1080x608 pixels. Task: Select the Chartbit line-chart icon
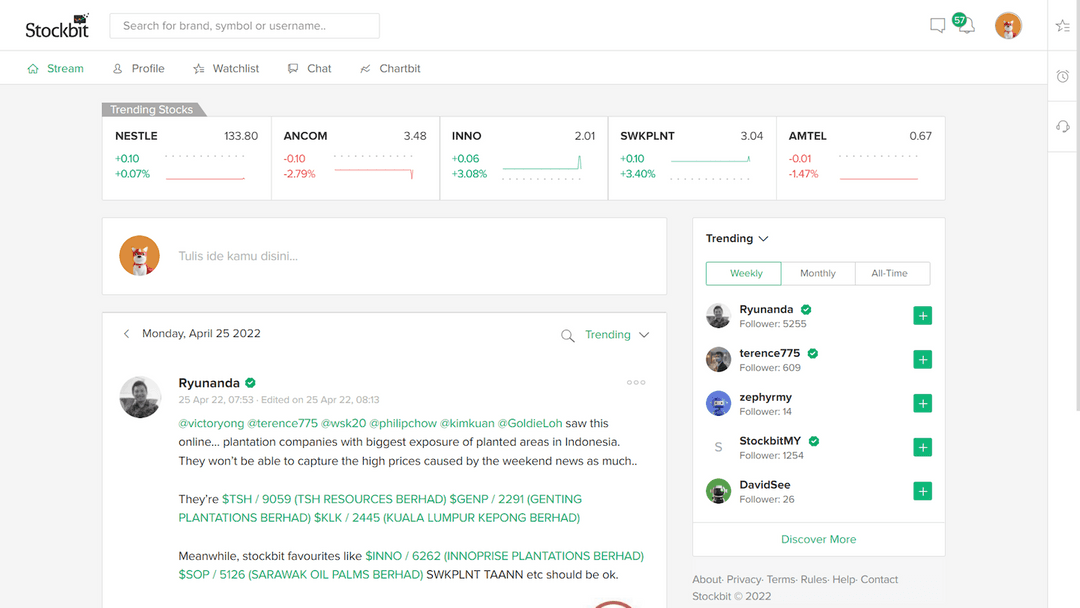click(x=363, y=68)
